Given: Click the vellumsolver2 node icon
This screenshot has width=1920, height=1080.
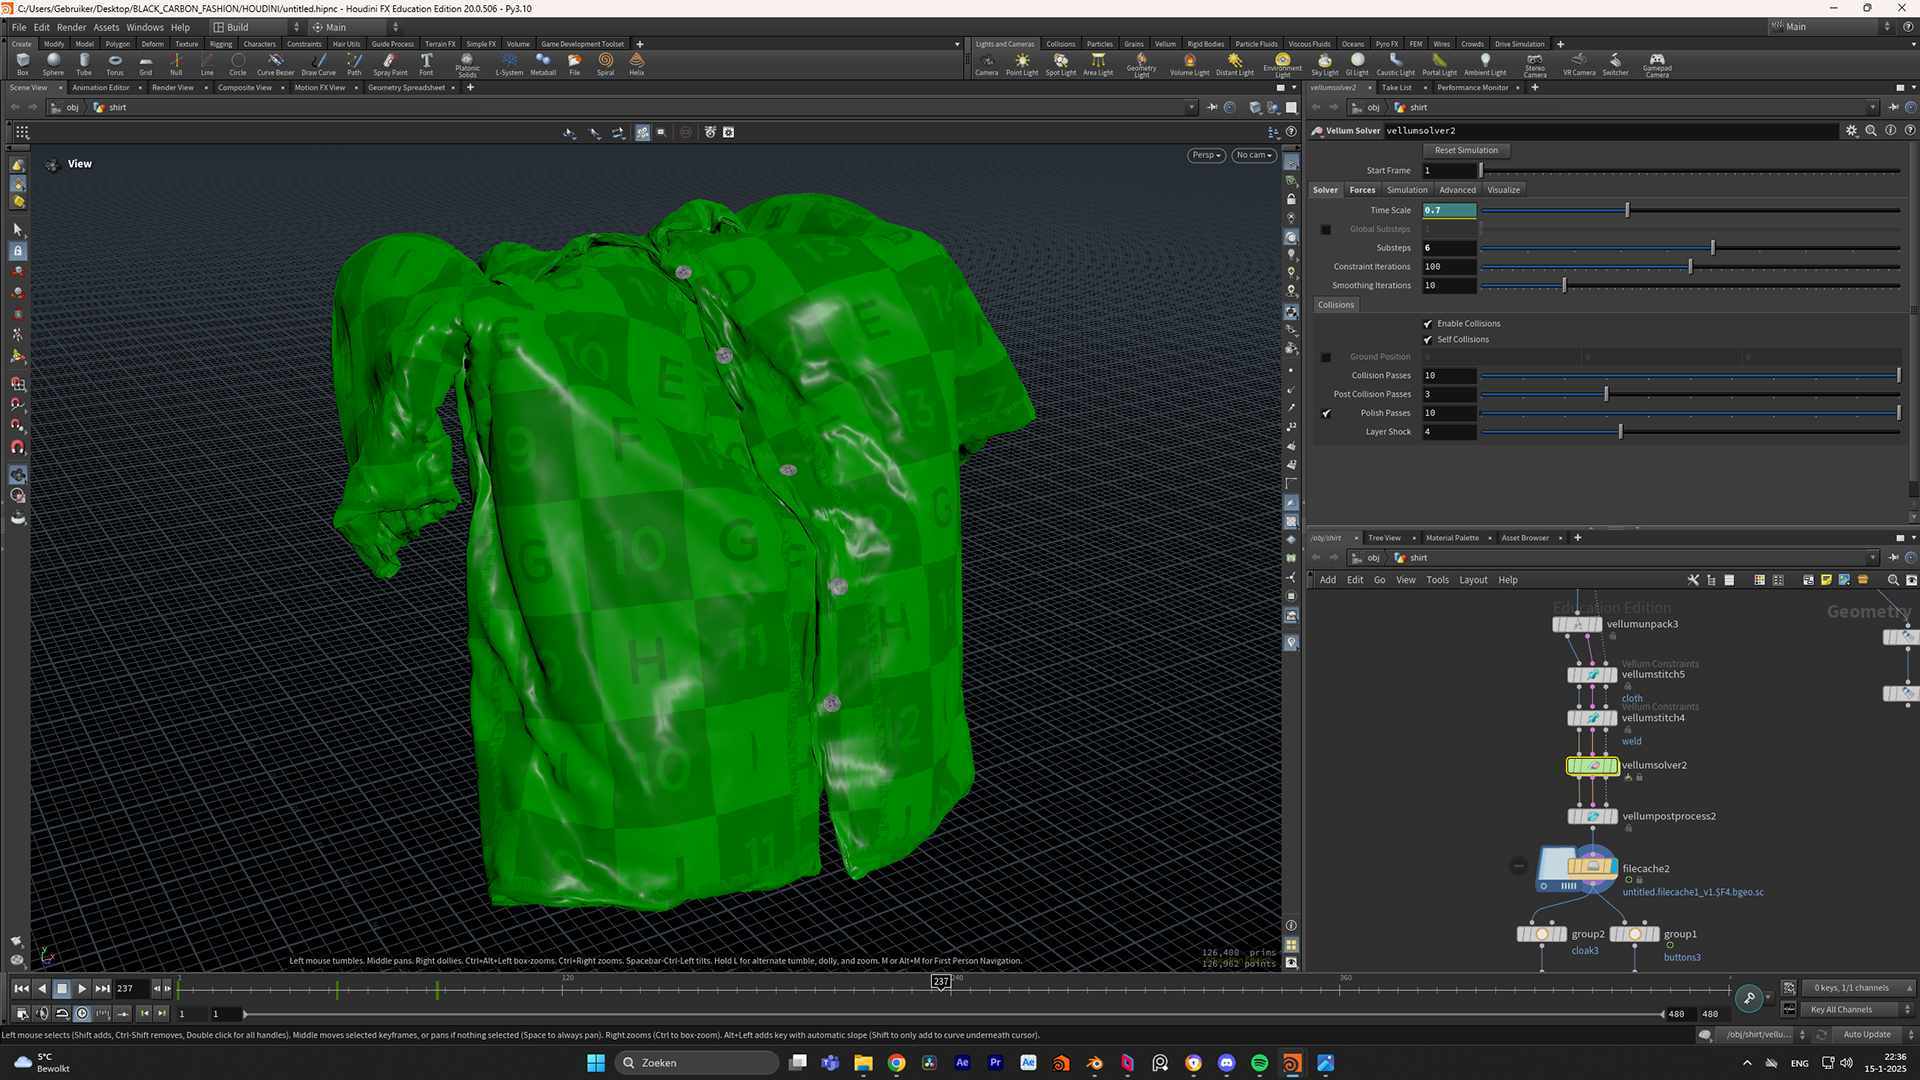Looking at the screenshot, I should [1592, 766].
